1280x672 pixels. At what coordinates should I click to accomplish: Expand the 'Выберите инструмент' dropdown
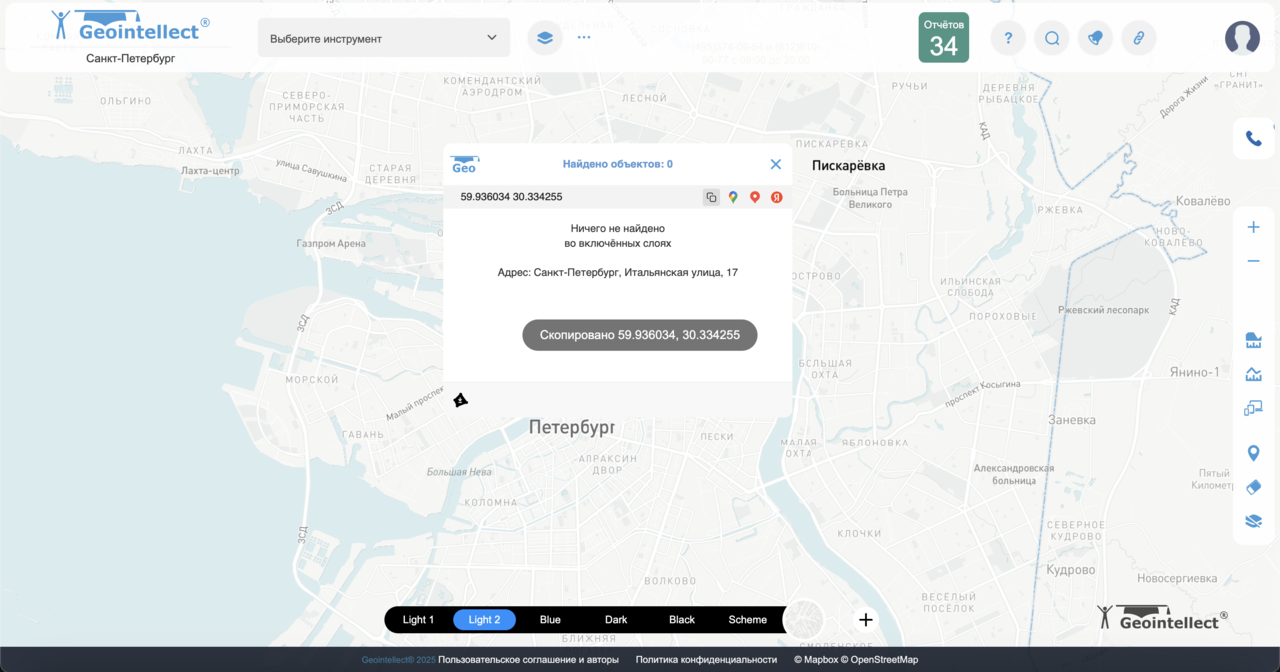384,38
